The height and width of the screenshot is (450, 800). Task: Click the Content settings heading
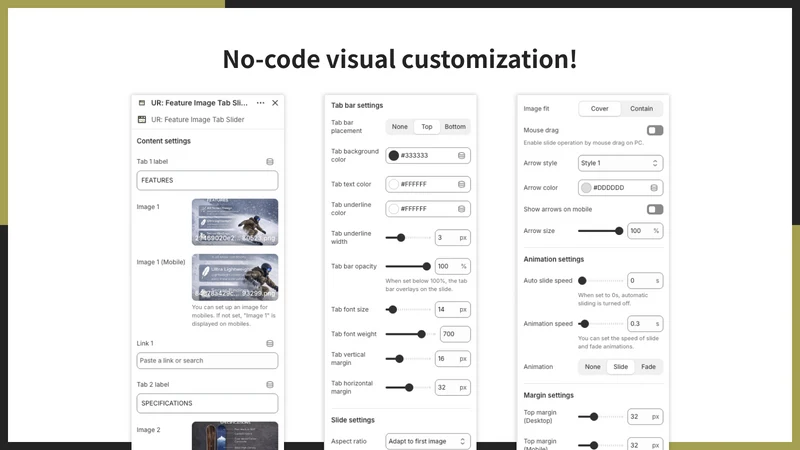click(164, 141)
